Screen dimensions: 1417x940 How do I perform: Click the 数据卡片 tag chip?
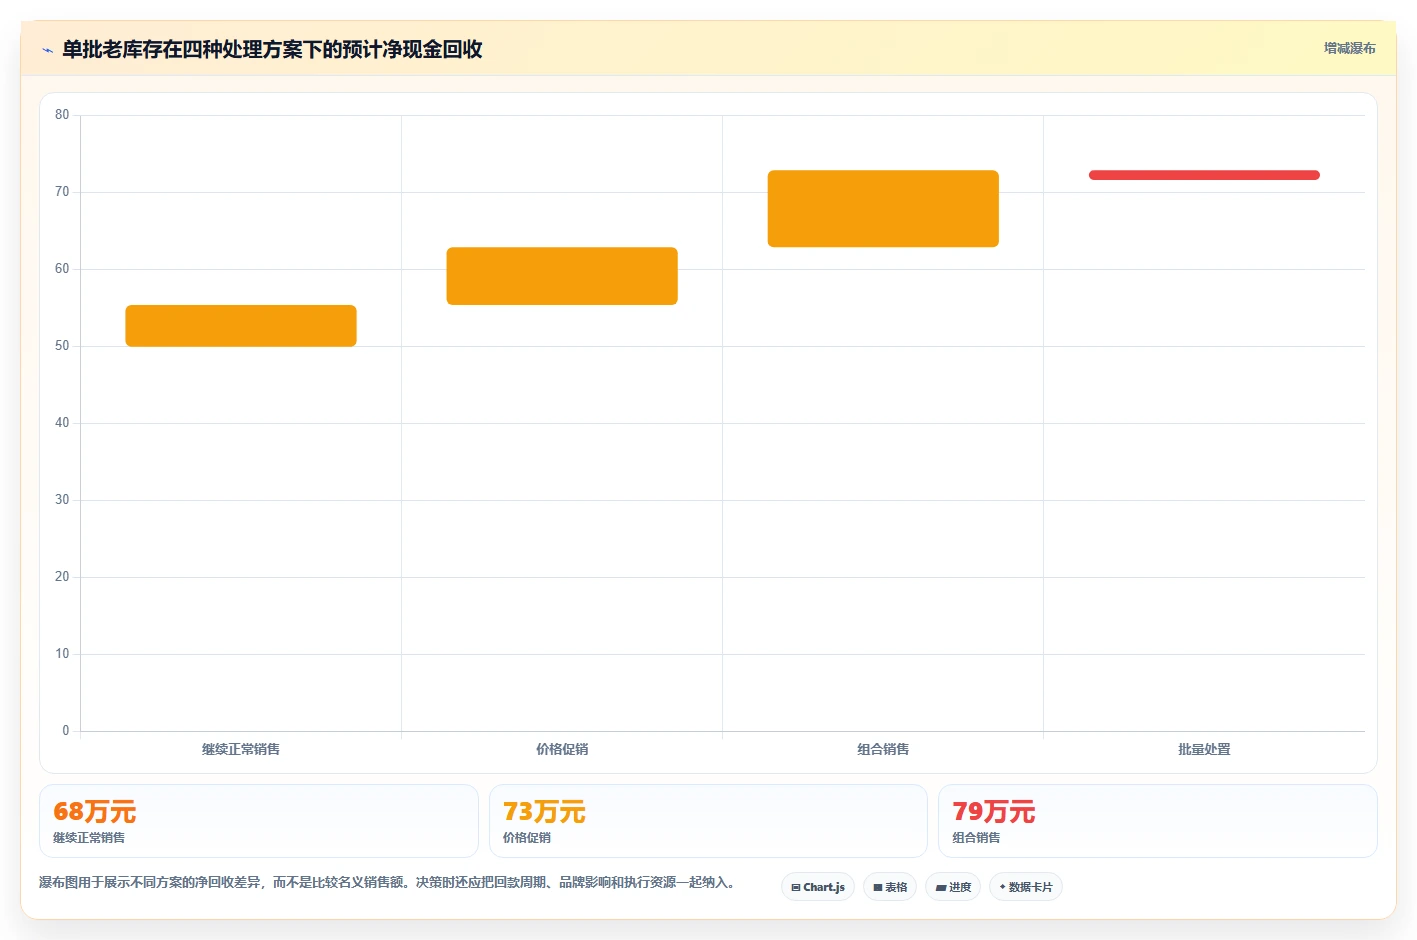point(1026,887)
